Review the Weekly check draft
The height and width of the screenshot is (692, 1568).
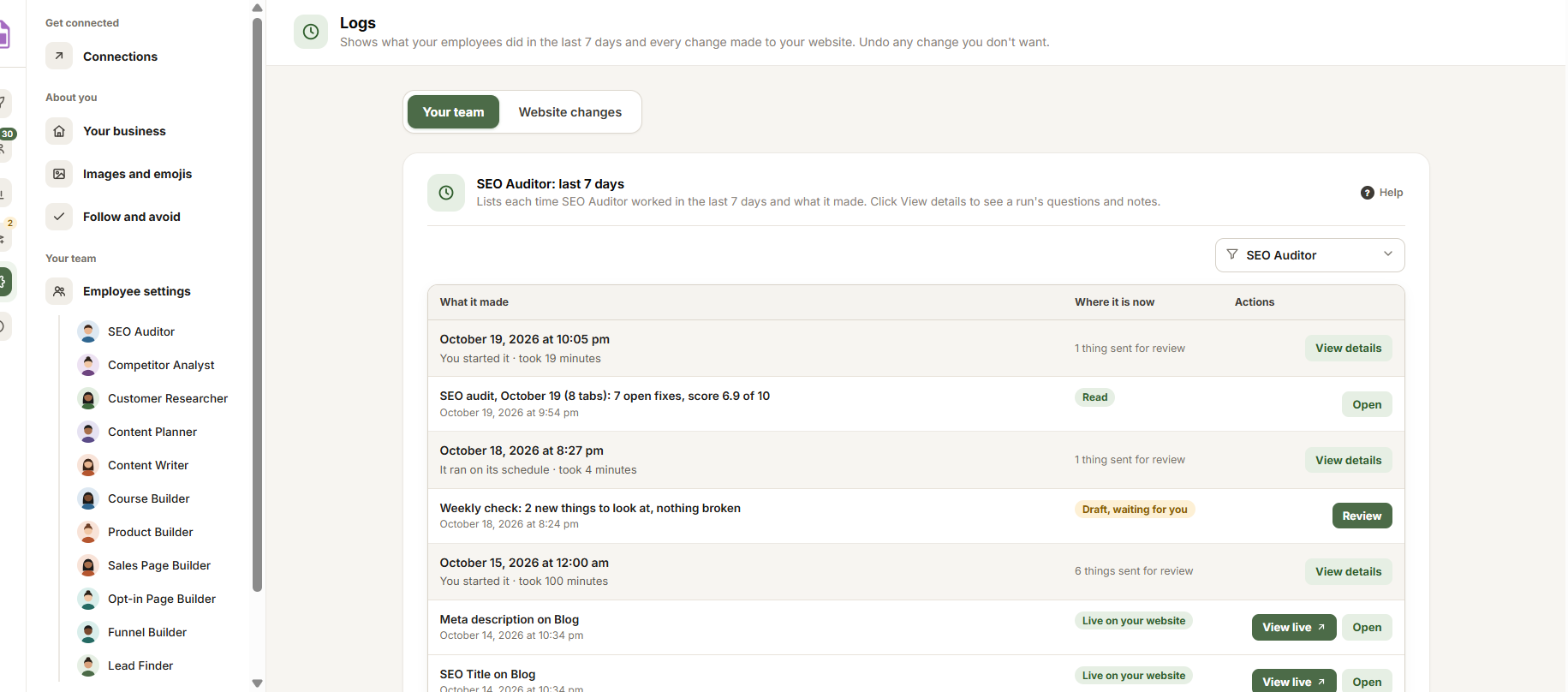point(1362,516)
